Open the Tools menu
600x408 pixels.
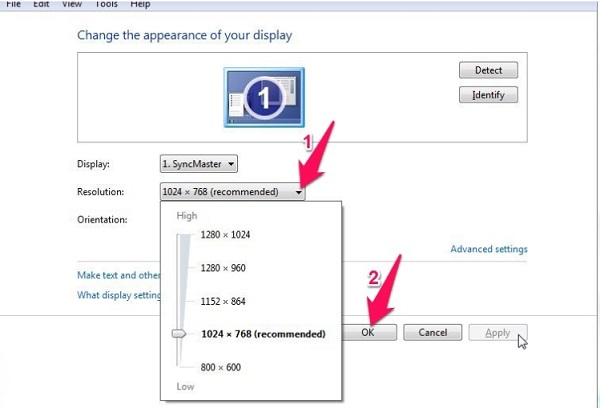(106, 5)
